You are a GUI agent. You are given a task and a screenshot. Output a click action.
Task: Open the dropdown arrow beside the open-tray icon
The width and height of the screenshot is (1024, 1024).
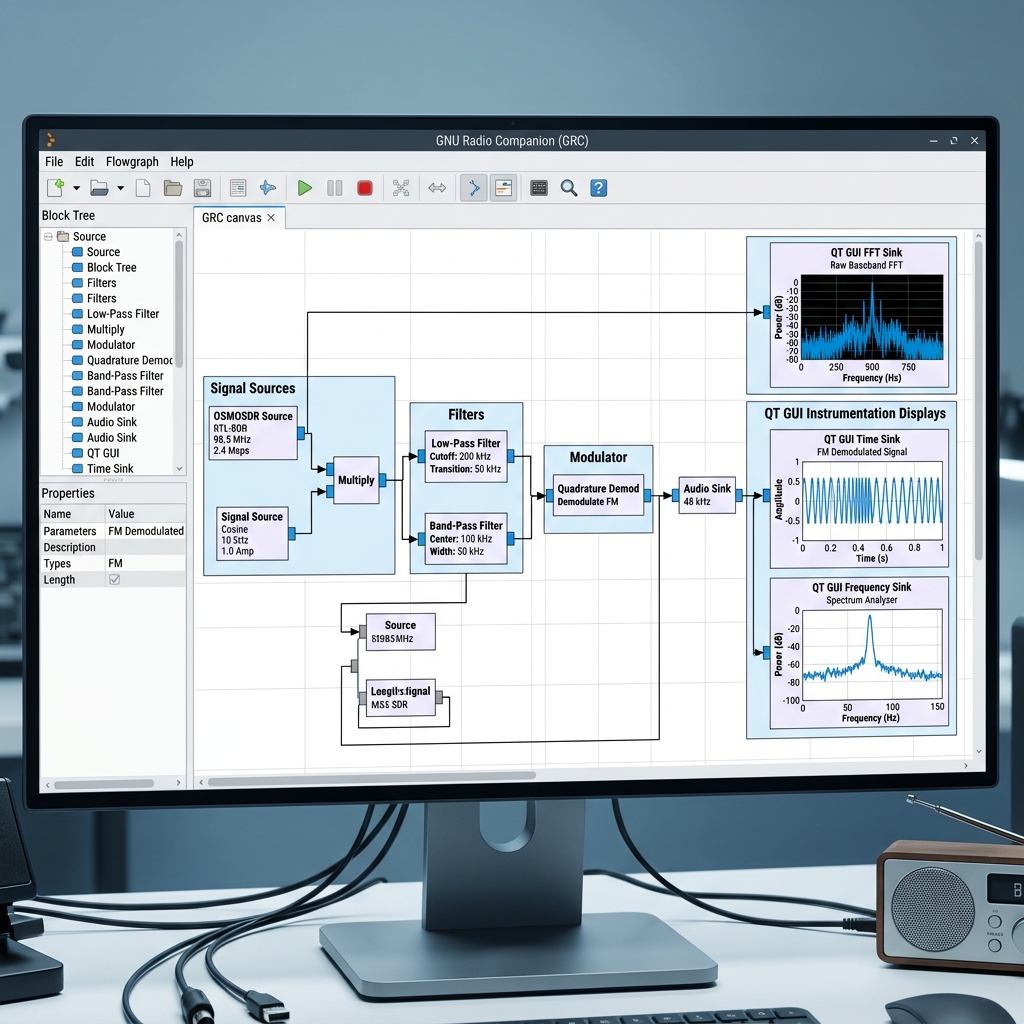[x=121, y=189]
